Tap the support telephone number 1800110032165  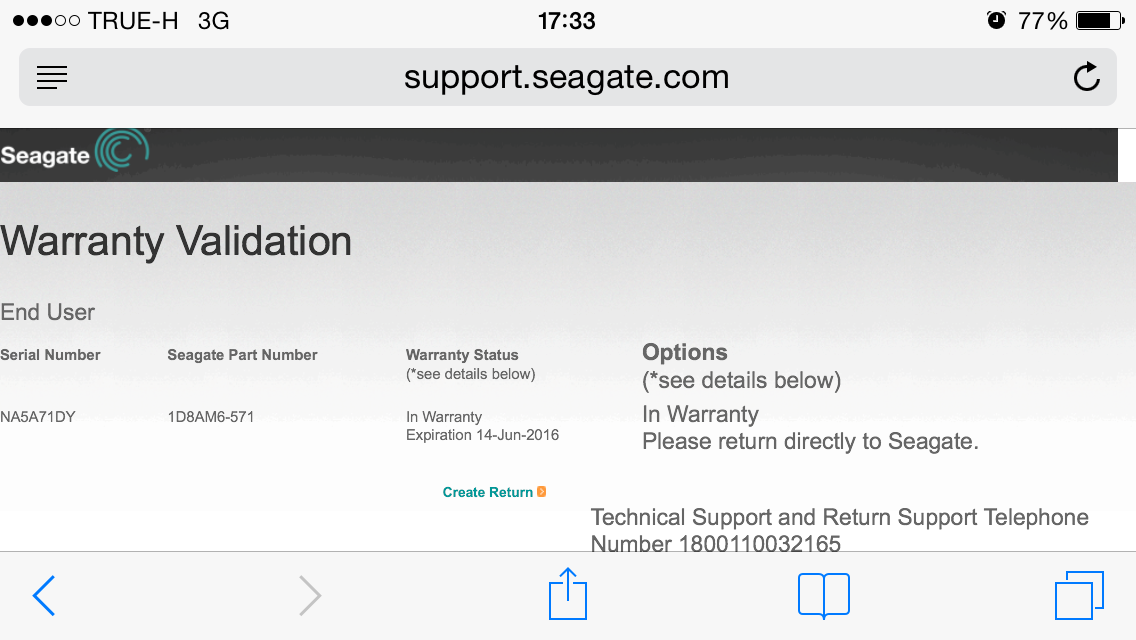[x=760, y=544]
